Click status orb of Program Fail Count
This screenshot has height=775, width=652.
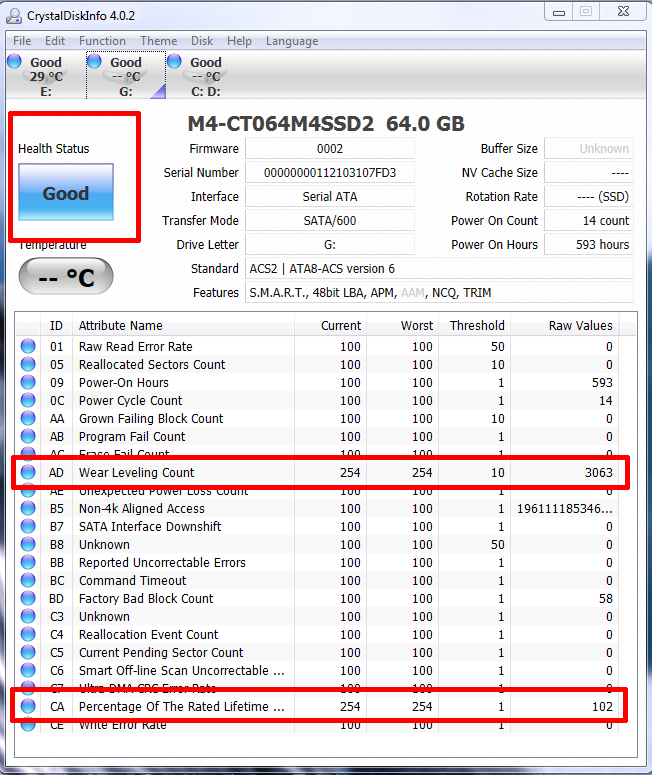pos(28,436)
